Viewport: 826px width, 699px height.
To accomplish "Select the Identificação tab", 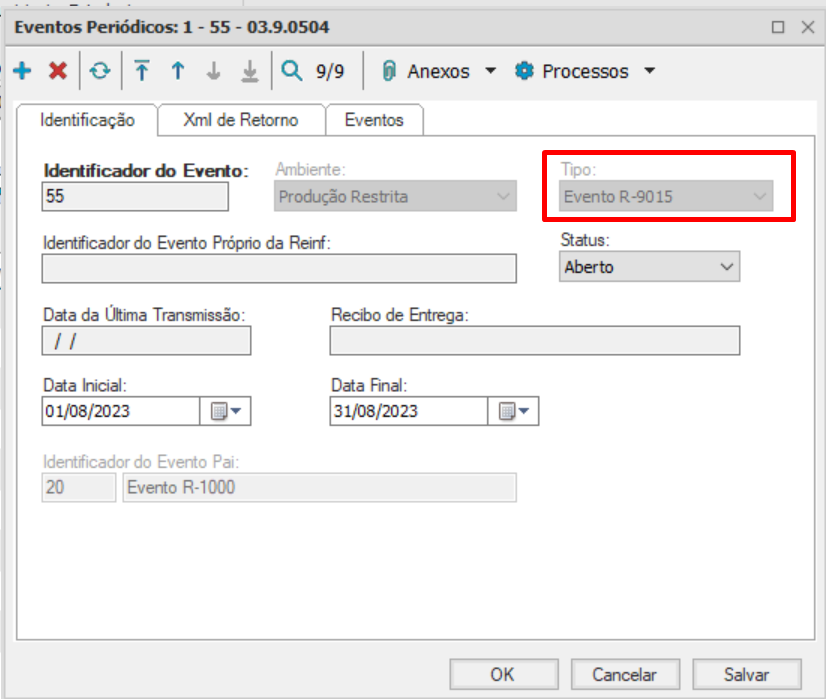I will tap(87, 120).
